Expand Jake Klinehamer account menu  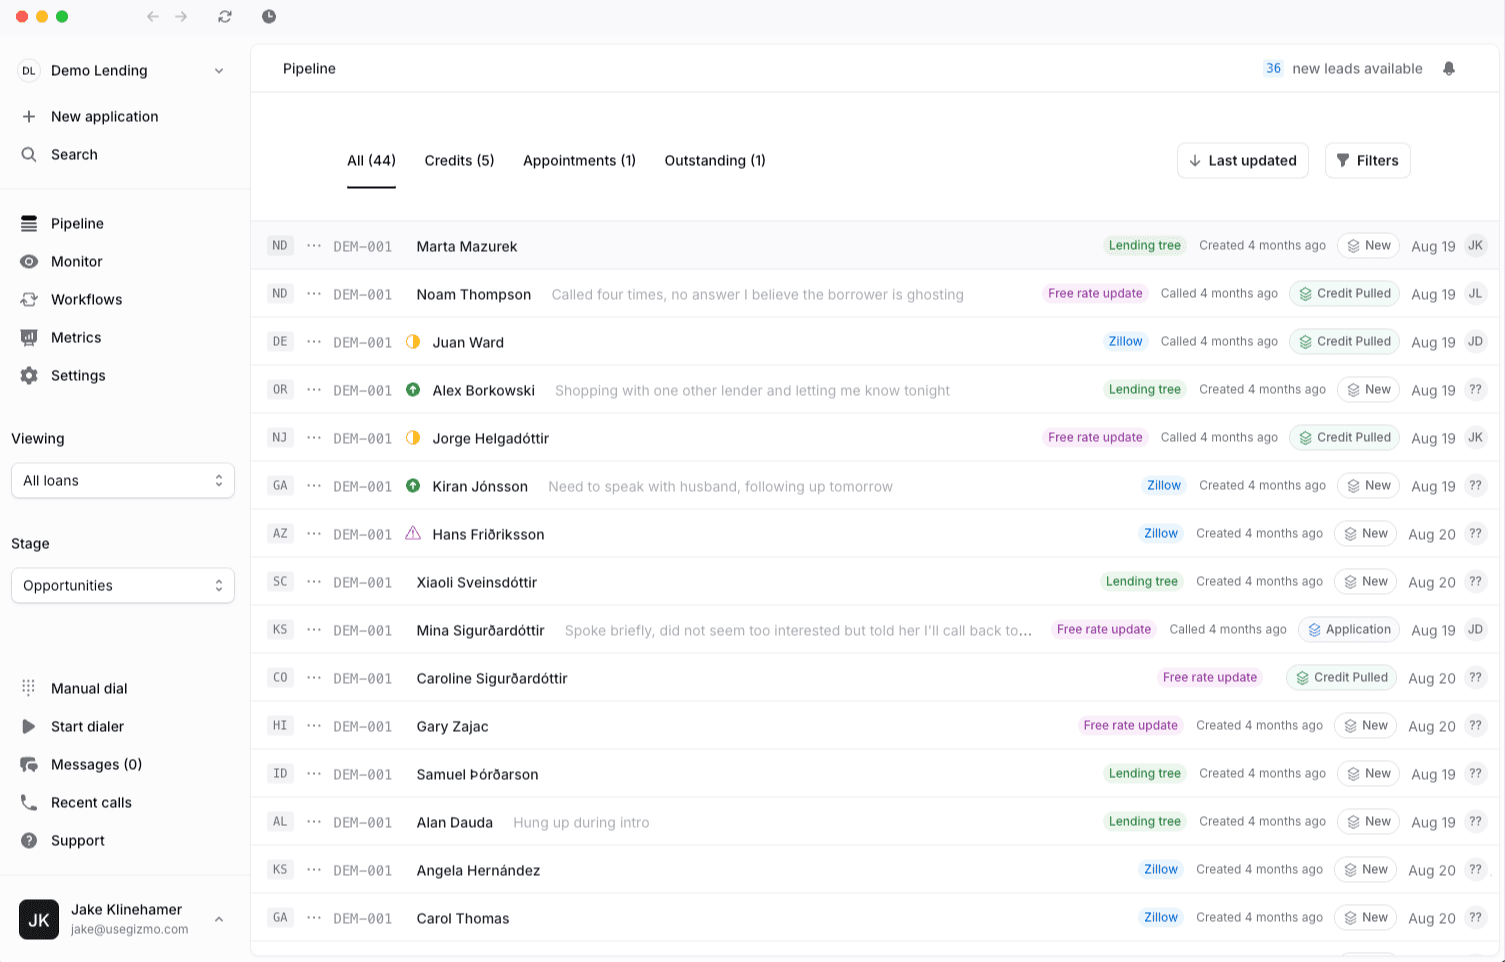tap(218, 919)
